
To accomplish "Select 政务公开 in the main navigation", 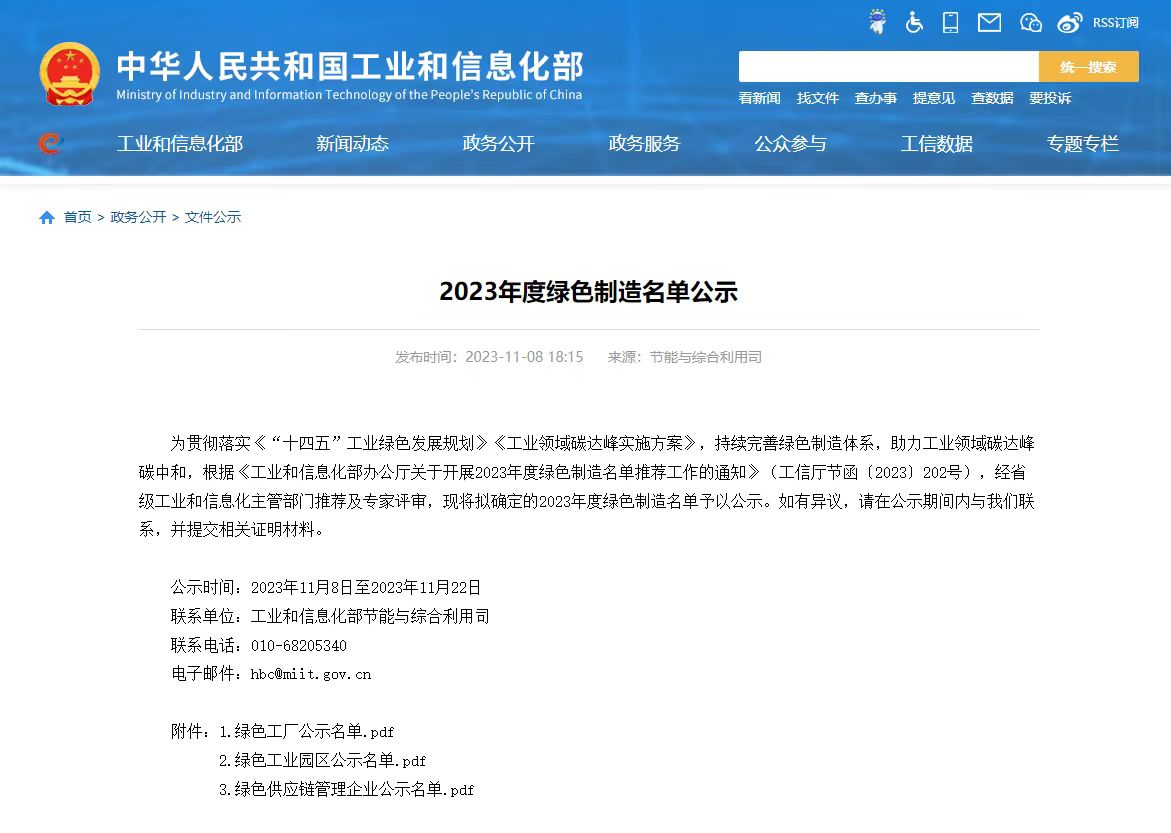I will click(x=498, y=144).
